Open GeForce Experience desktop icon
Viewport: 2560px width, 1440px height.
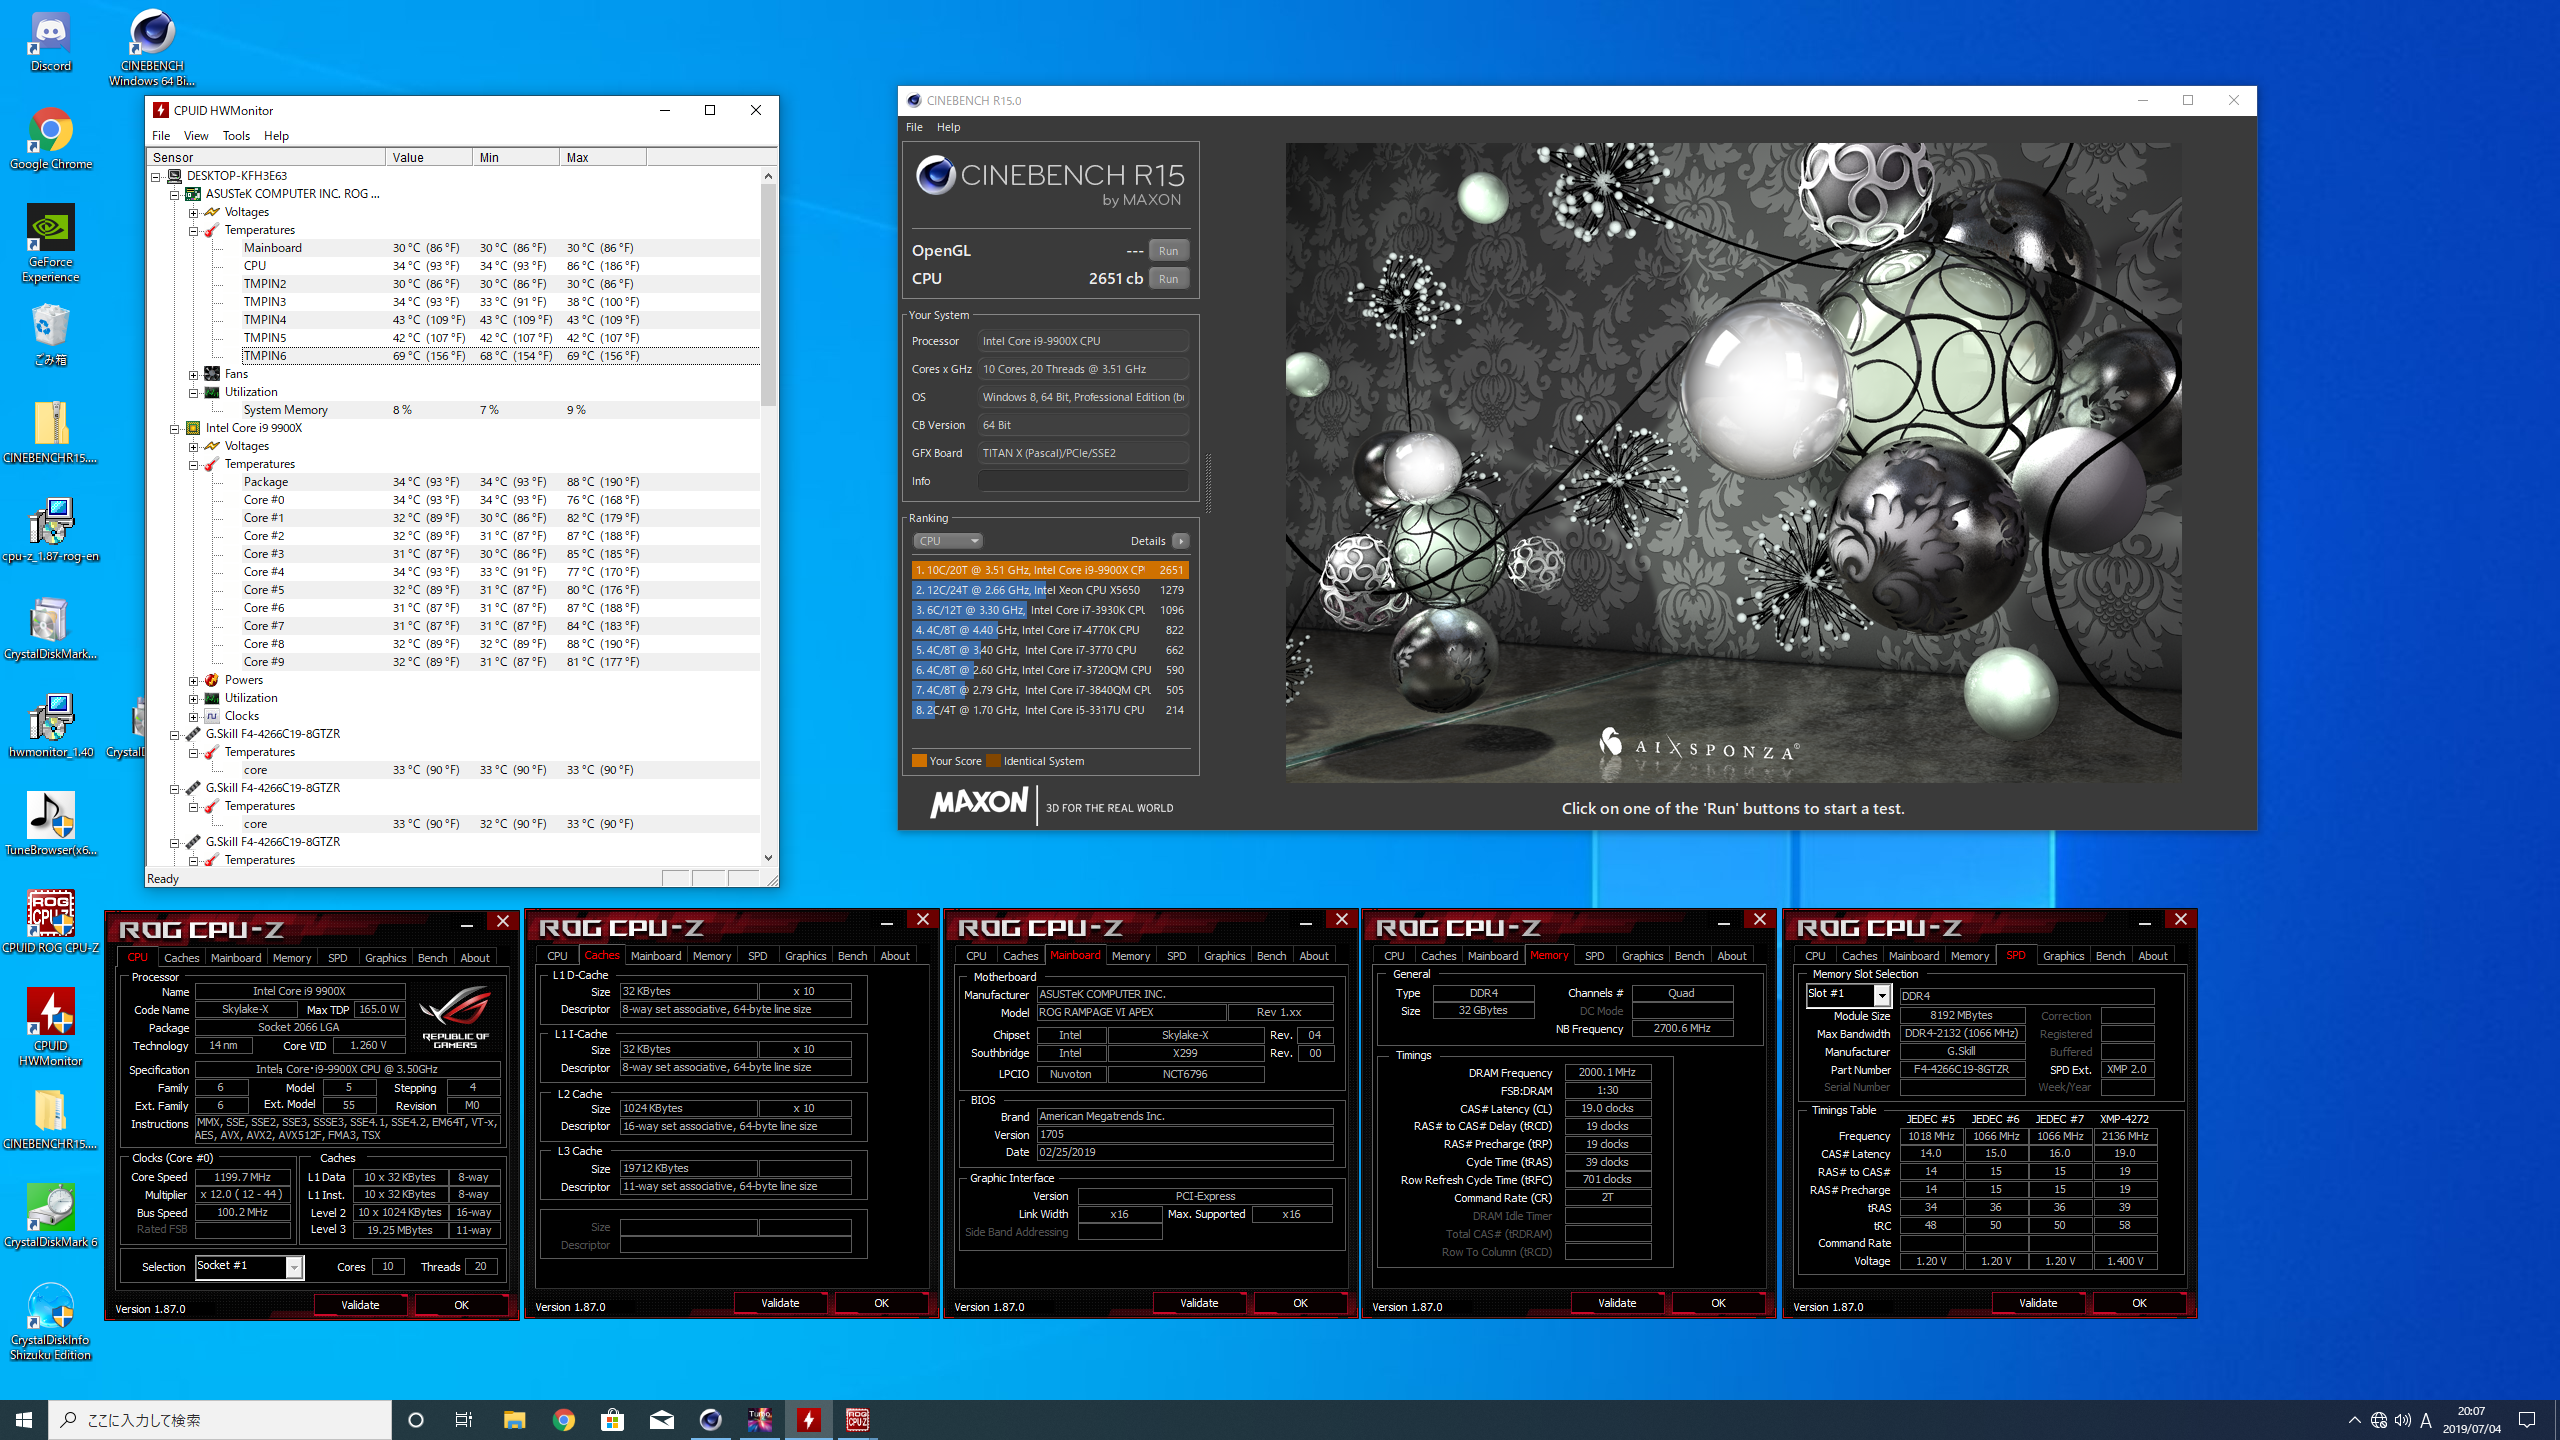pos(50,243)
